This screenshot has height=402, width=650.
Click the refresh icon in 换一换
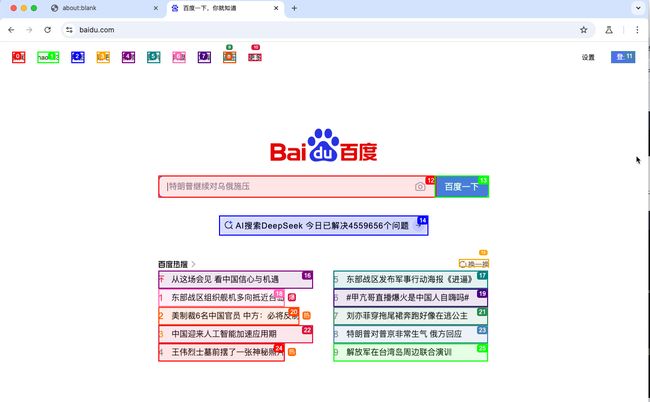point(463,264)
